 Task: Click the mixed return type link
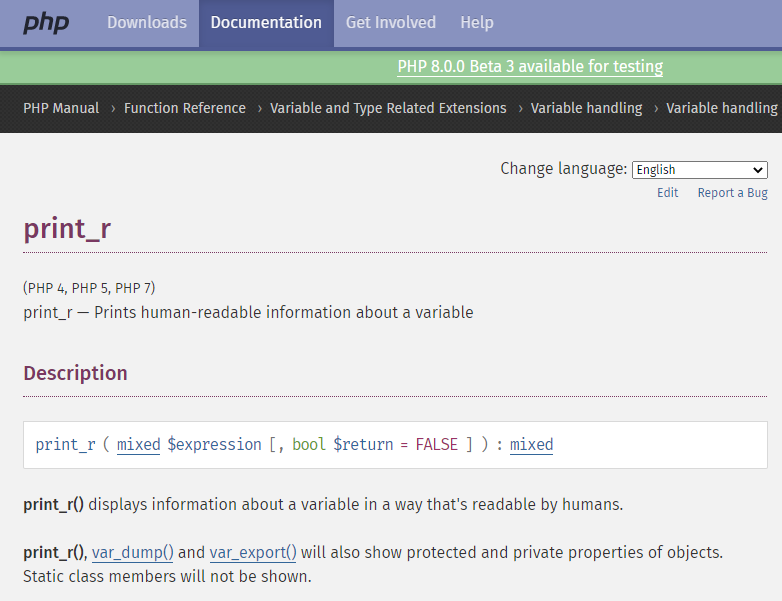pos(531,444)
